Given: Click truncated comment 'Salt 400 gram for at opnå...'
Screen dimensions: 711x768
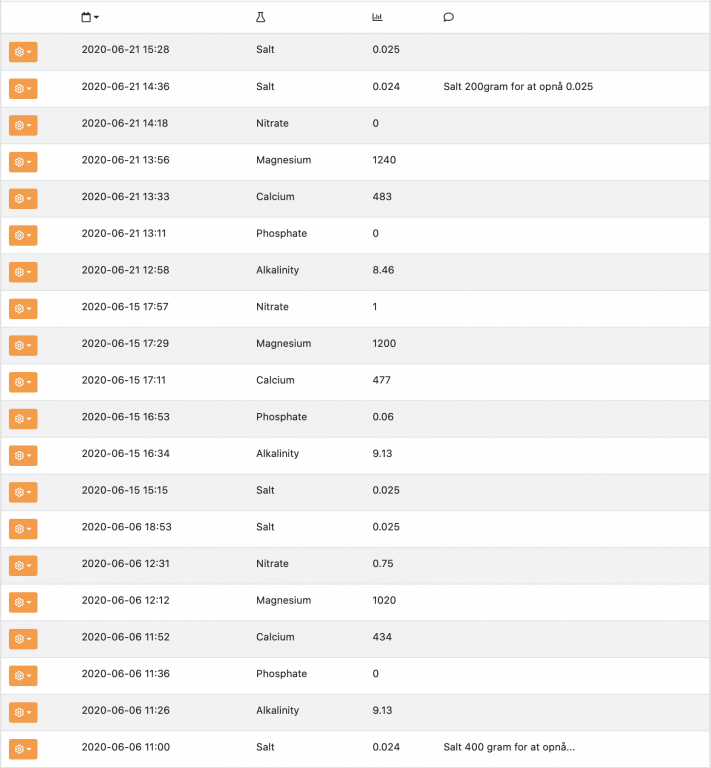Looking at the screenshot, I should point(509,747).
